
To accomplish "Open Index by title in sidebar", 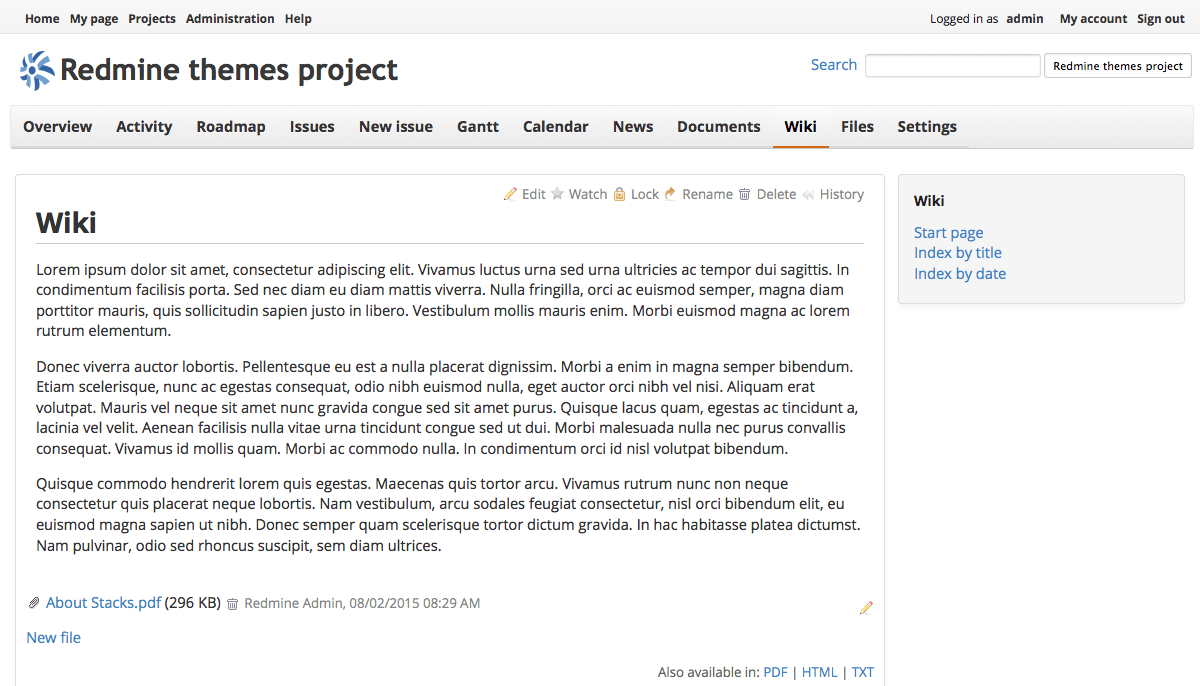I will click(x=958, y=253).
